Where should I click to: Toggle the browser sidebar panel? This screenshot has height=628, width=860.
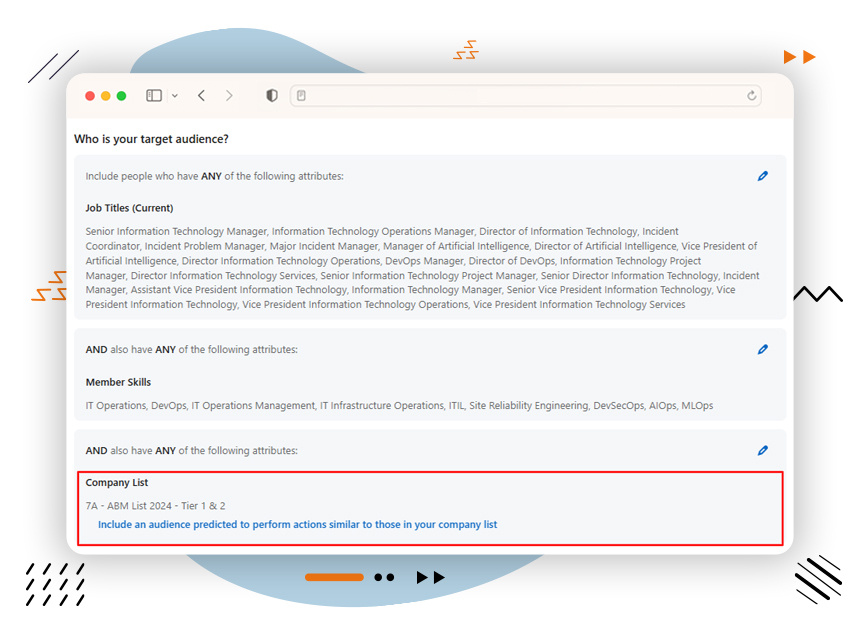(151, 95)
